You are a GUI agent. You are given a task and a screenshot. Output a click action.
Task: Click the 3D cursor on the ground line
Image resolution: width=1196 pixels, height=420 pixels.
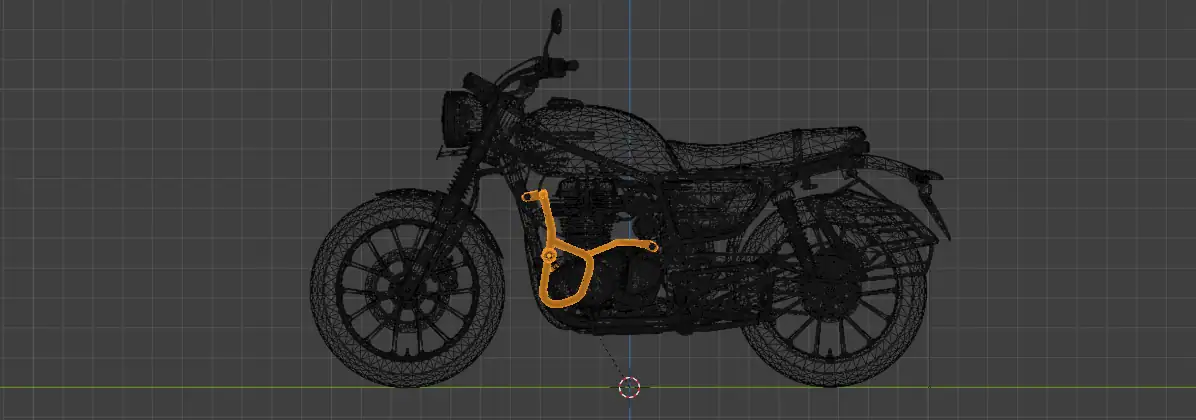(629, 387)
